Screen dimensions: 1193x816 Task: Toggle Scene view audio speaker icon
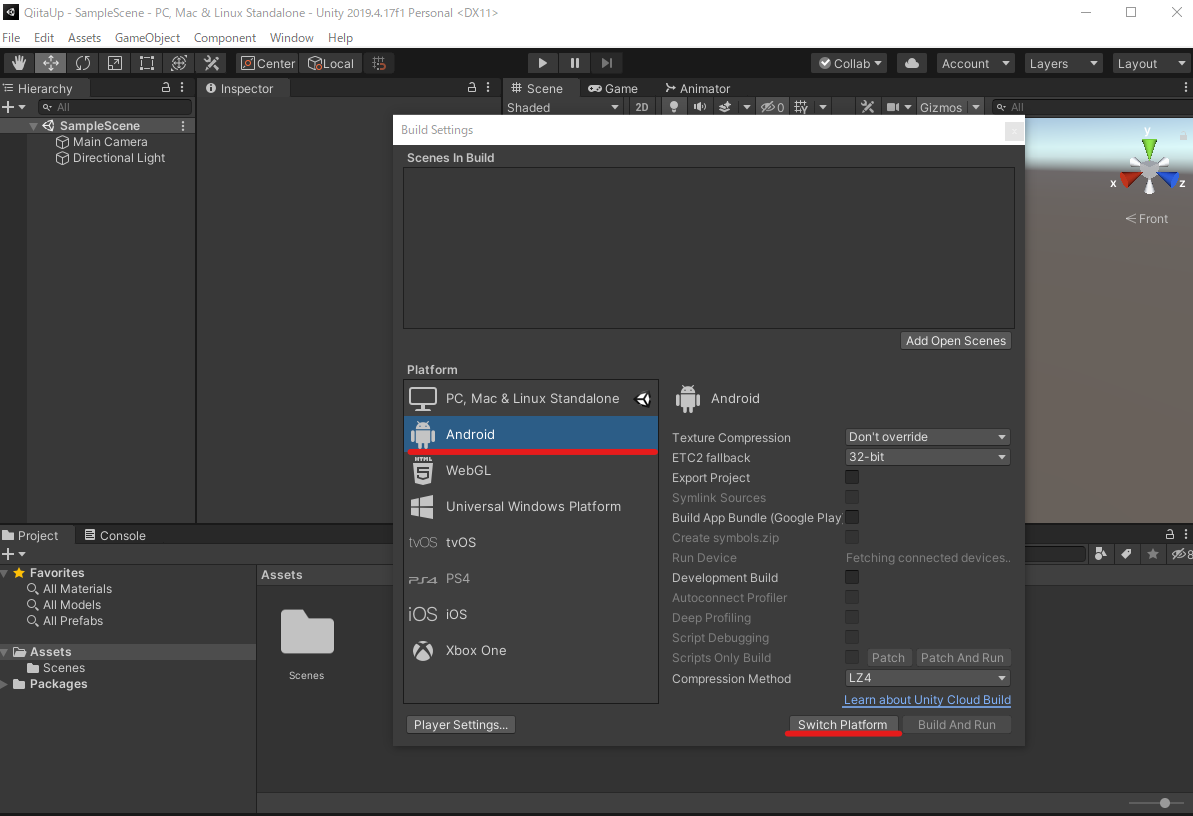pyautogui.click(x=699, y=107)
